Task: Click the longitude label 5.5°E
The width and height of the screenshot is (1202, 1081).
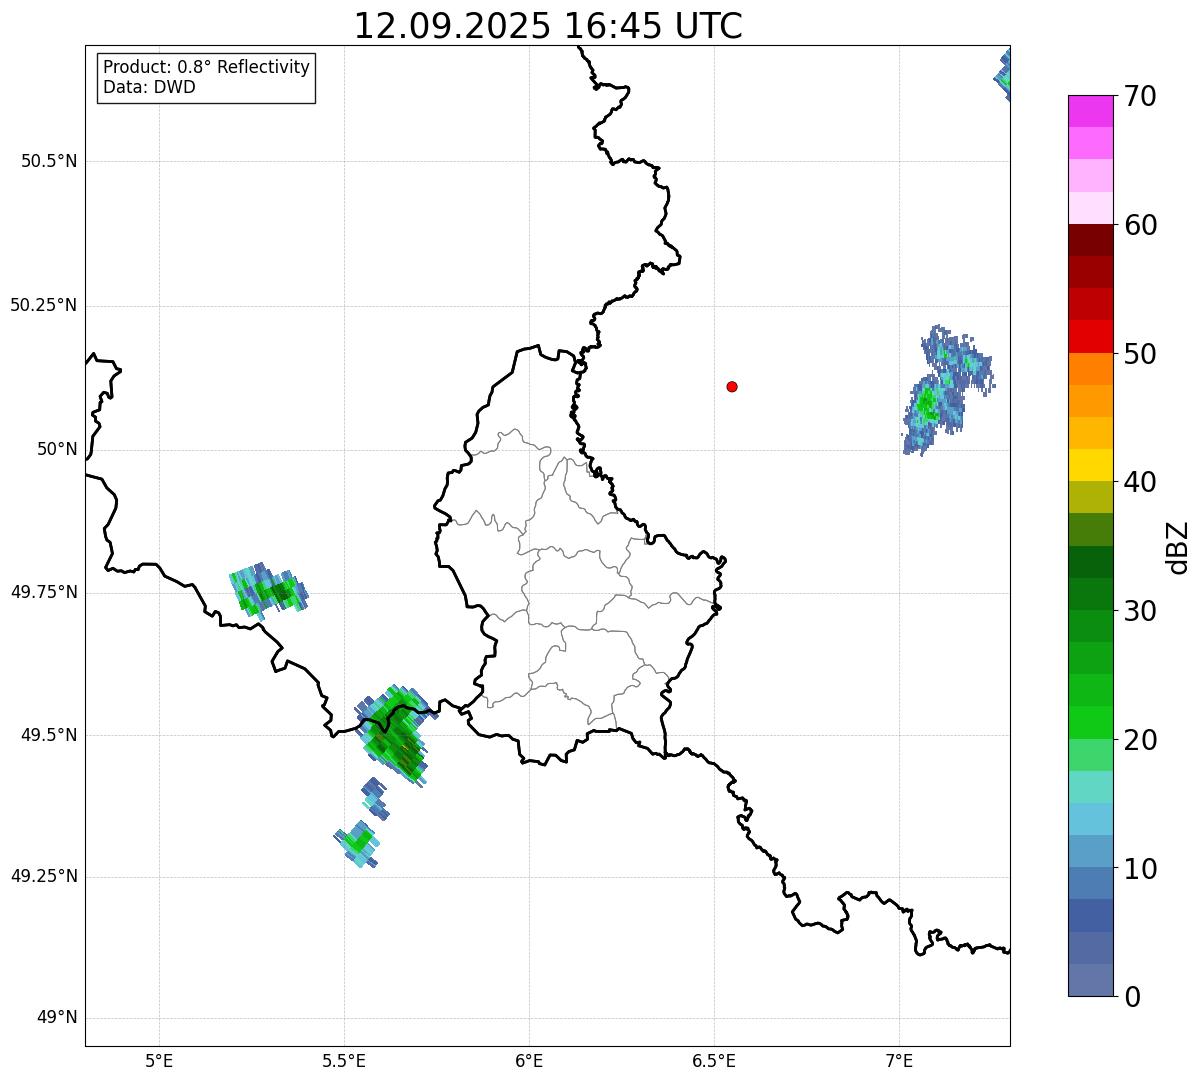Action: [x=344, y=1060]
